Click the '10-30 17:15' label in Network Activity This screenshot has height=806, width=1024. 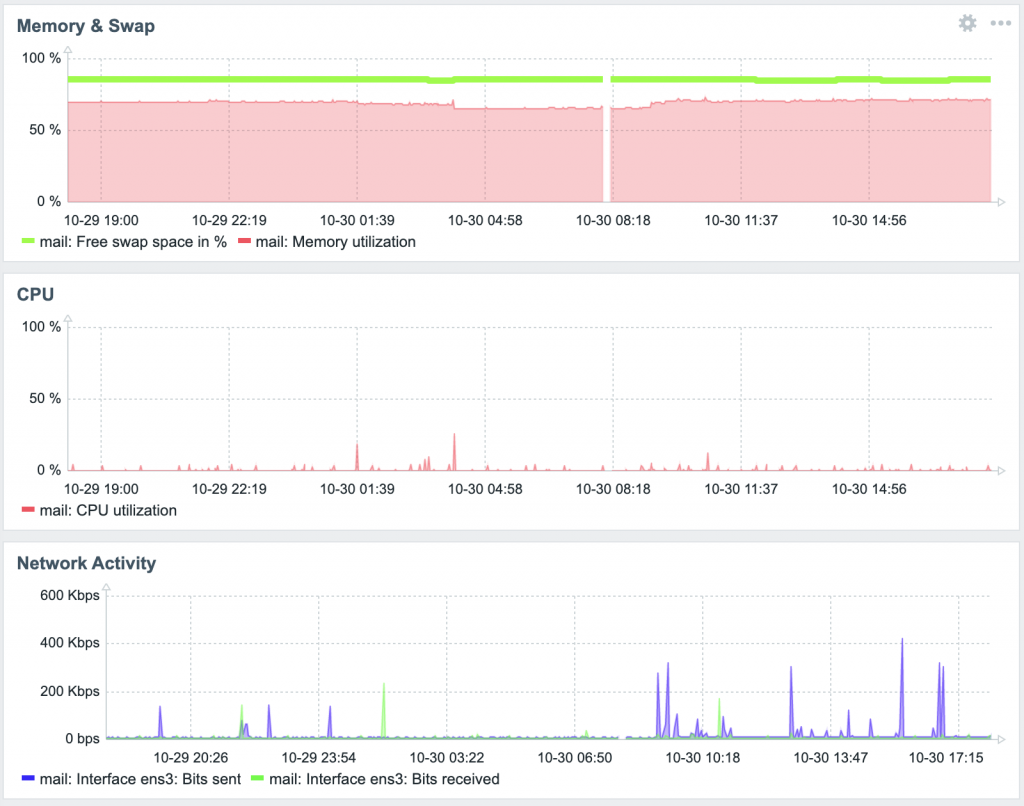(x=946, y=758)
